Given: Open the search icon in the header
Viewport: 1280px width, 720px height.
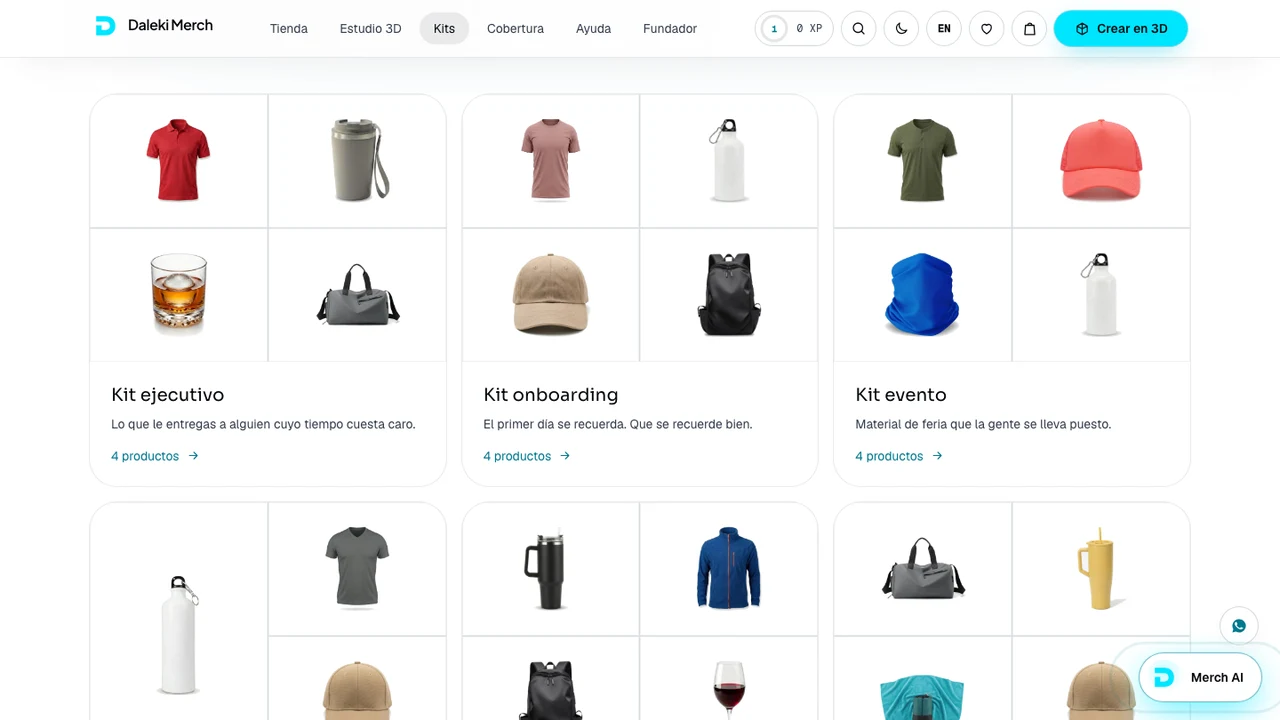Looking at the screenshot, I should click(858, 29).
